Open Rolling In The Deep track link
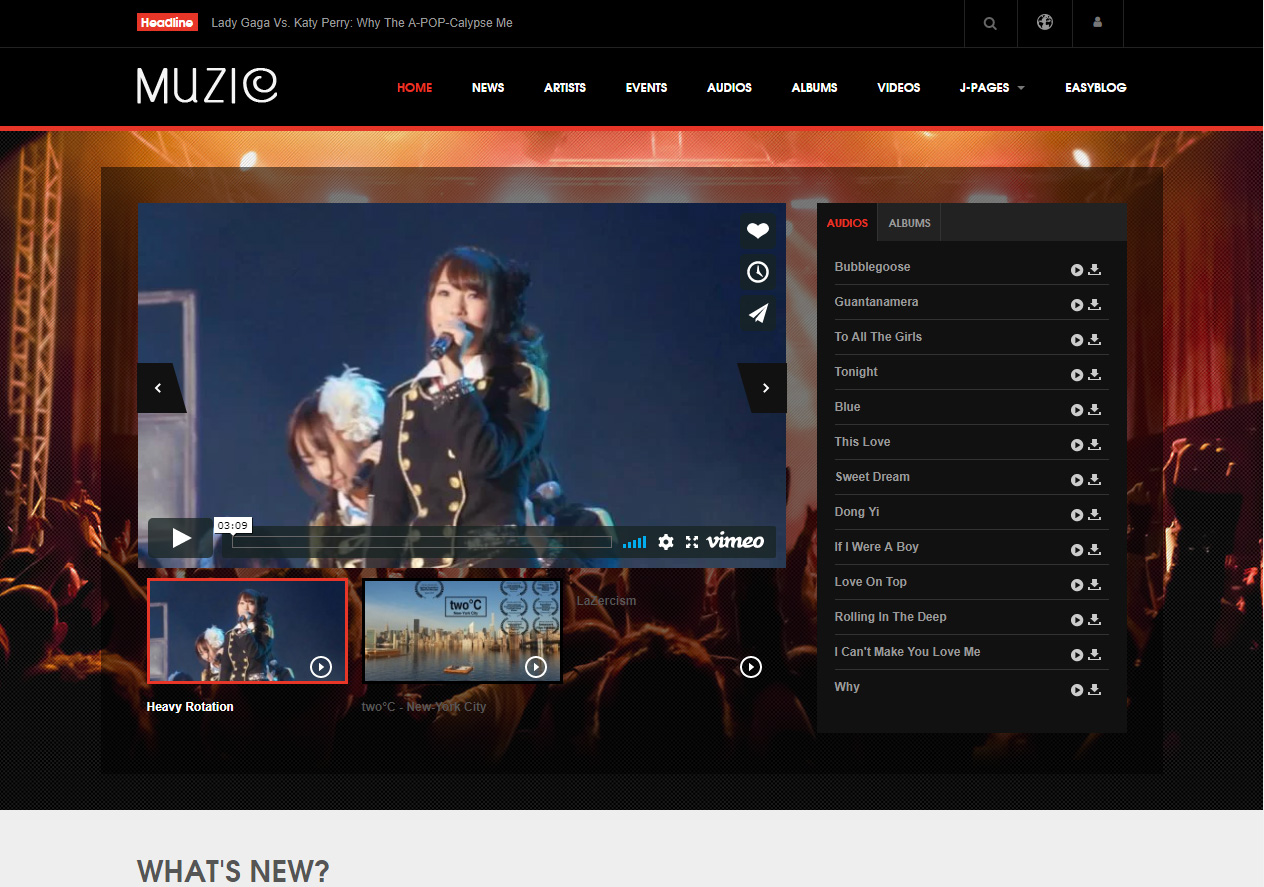 [890, 617]
